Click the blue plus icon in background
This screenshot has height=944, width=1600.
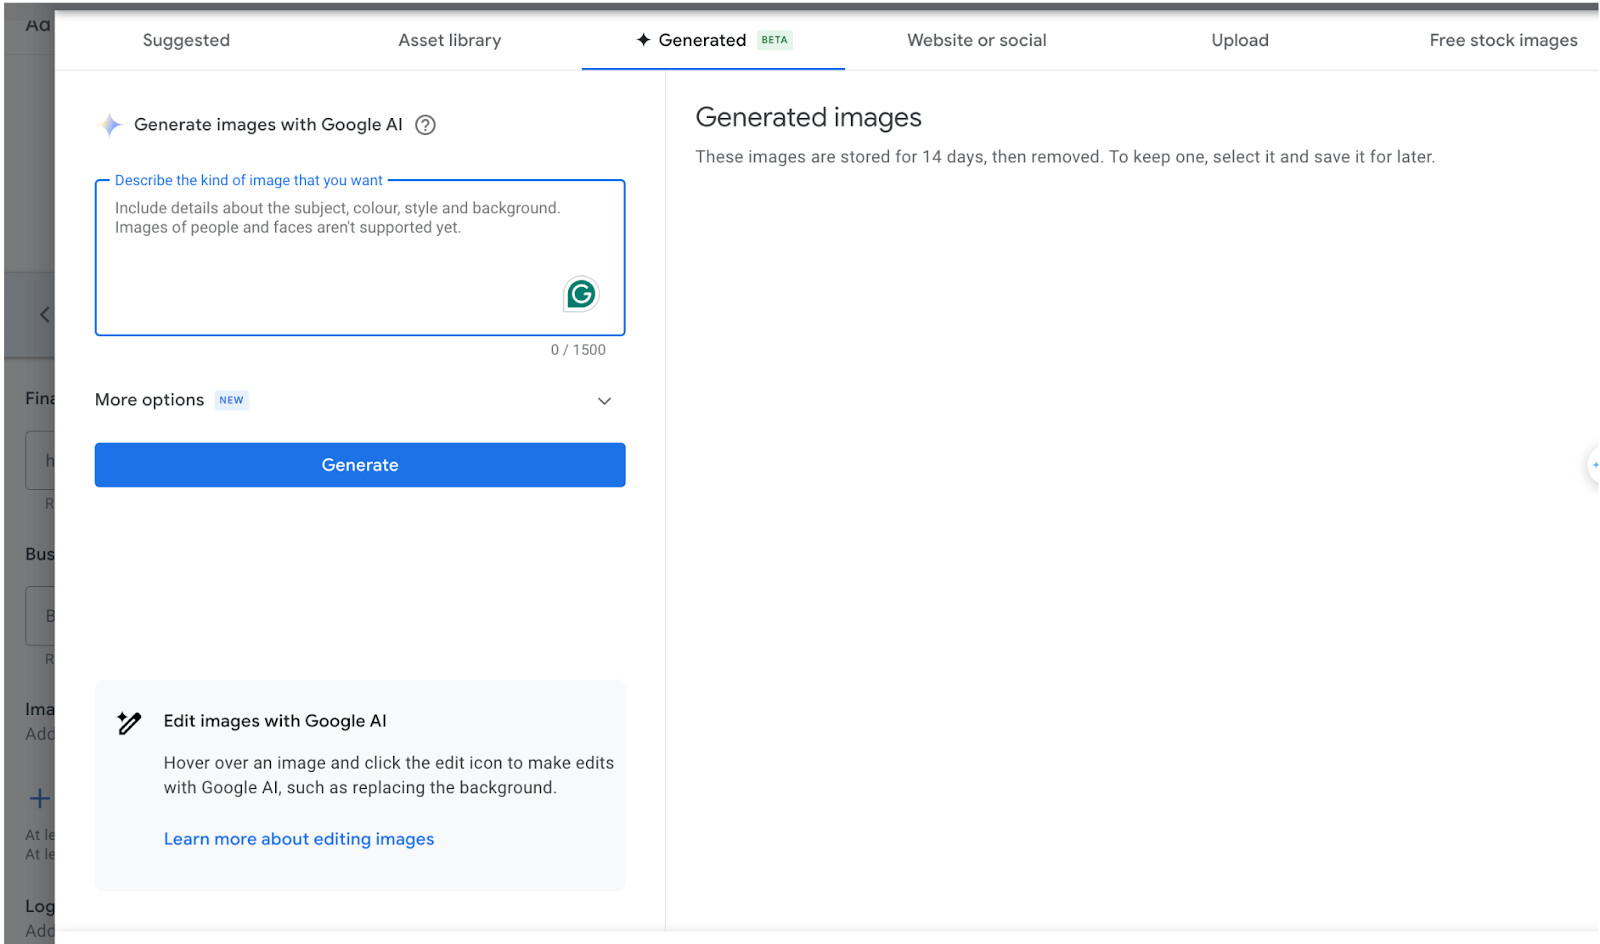pyautogui.click(x=39, y=798)
